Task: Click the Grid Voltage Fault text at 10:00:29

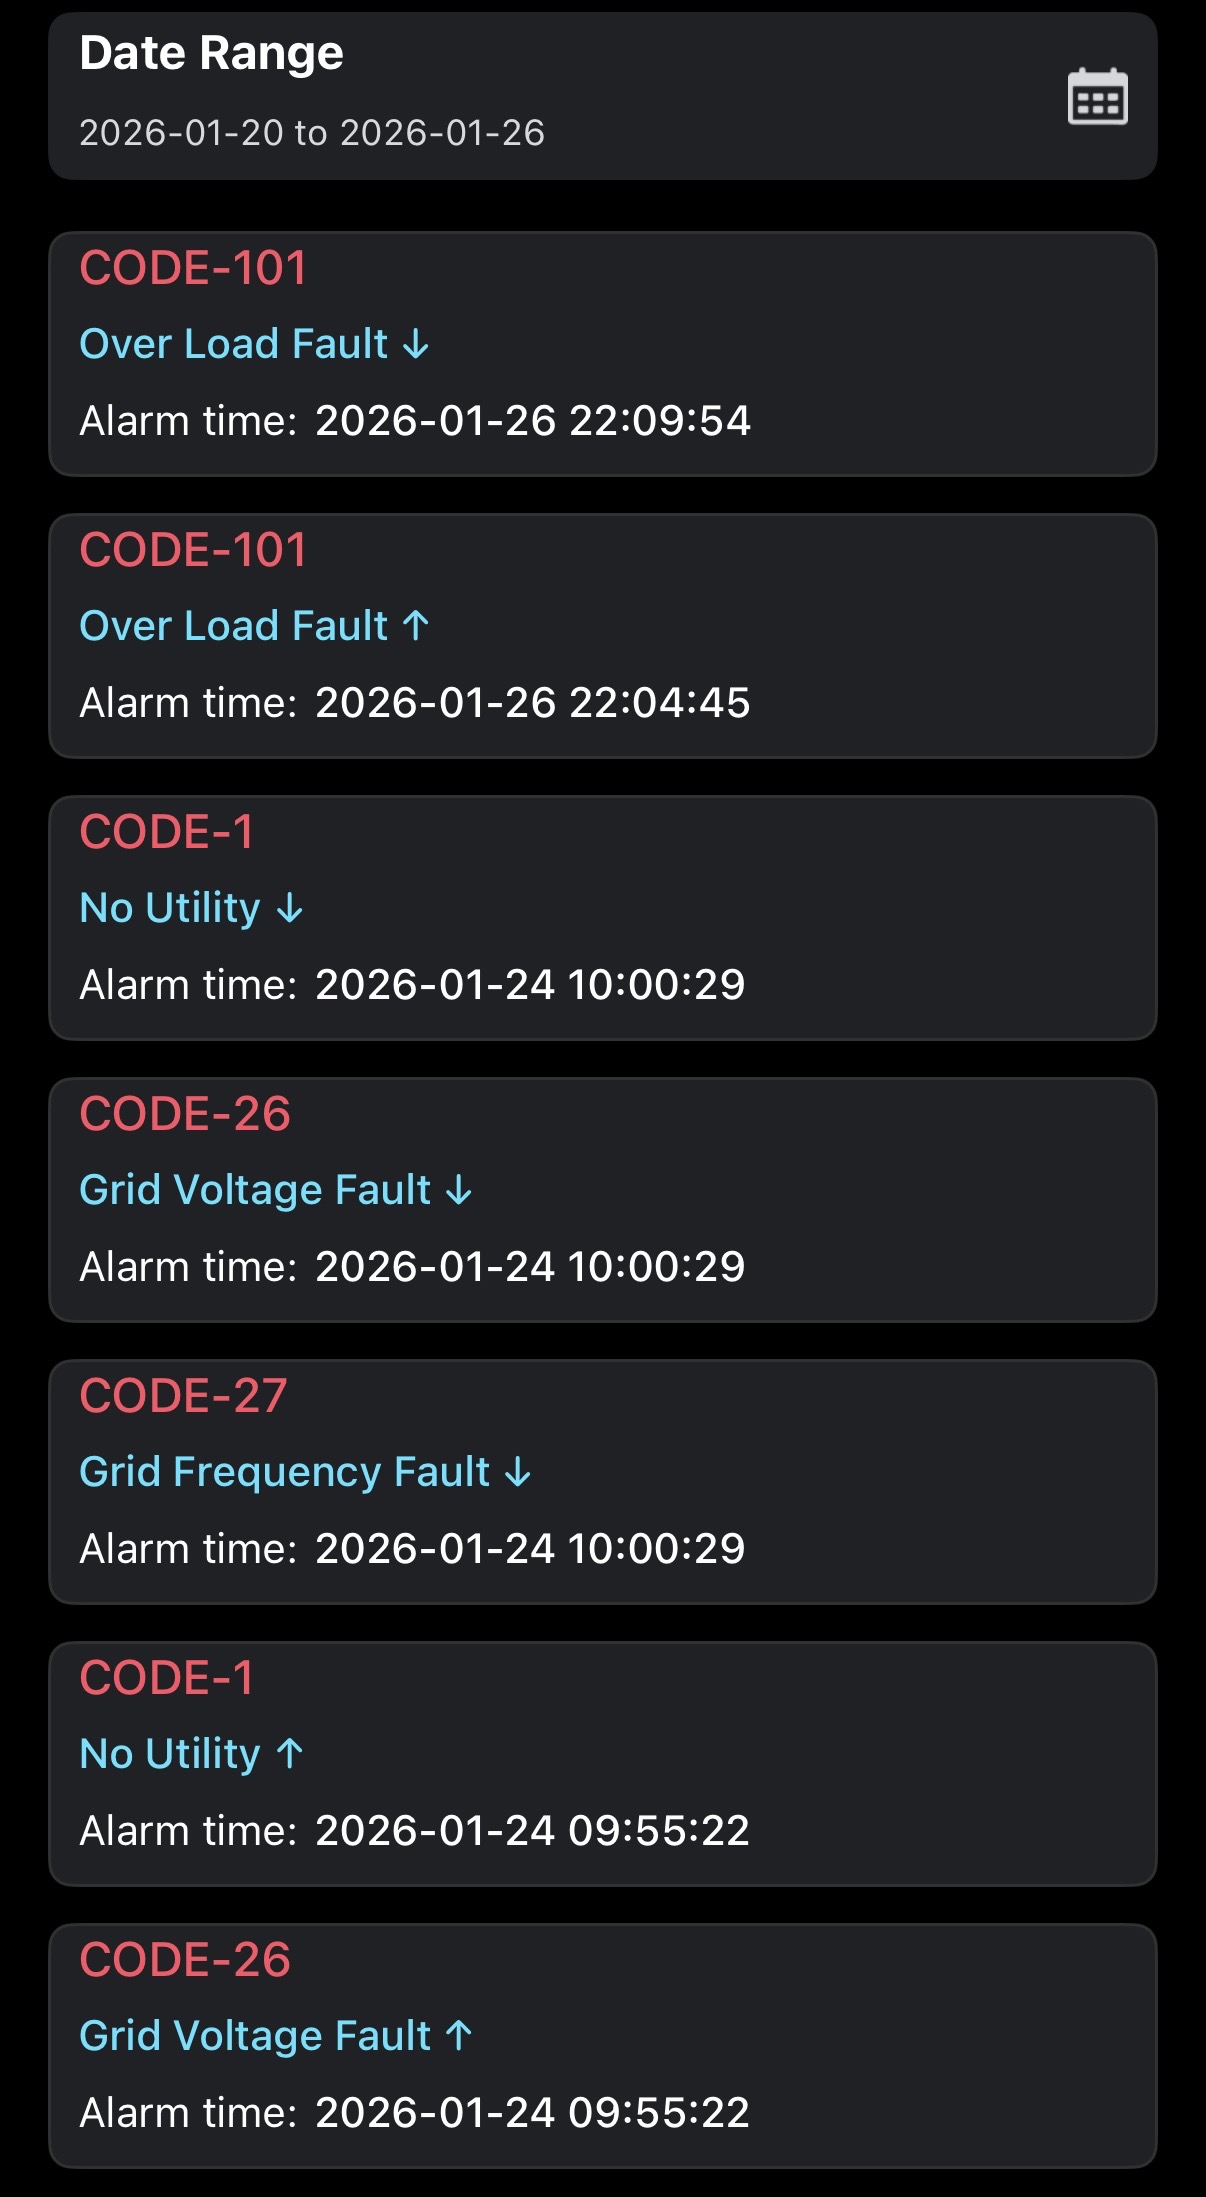Action: pos(255,1190)
